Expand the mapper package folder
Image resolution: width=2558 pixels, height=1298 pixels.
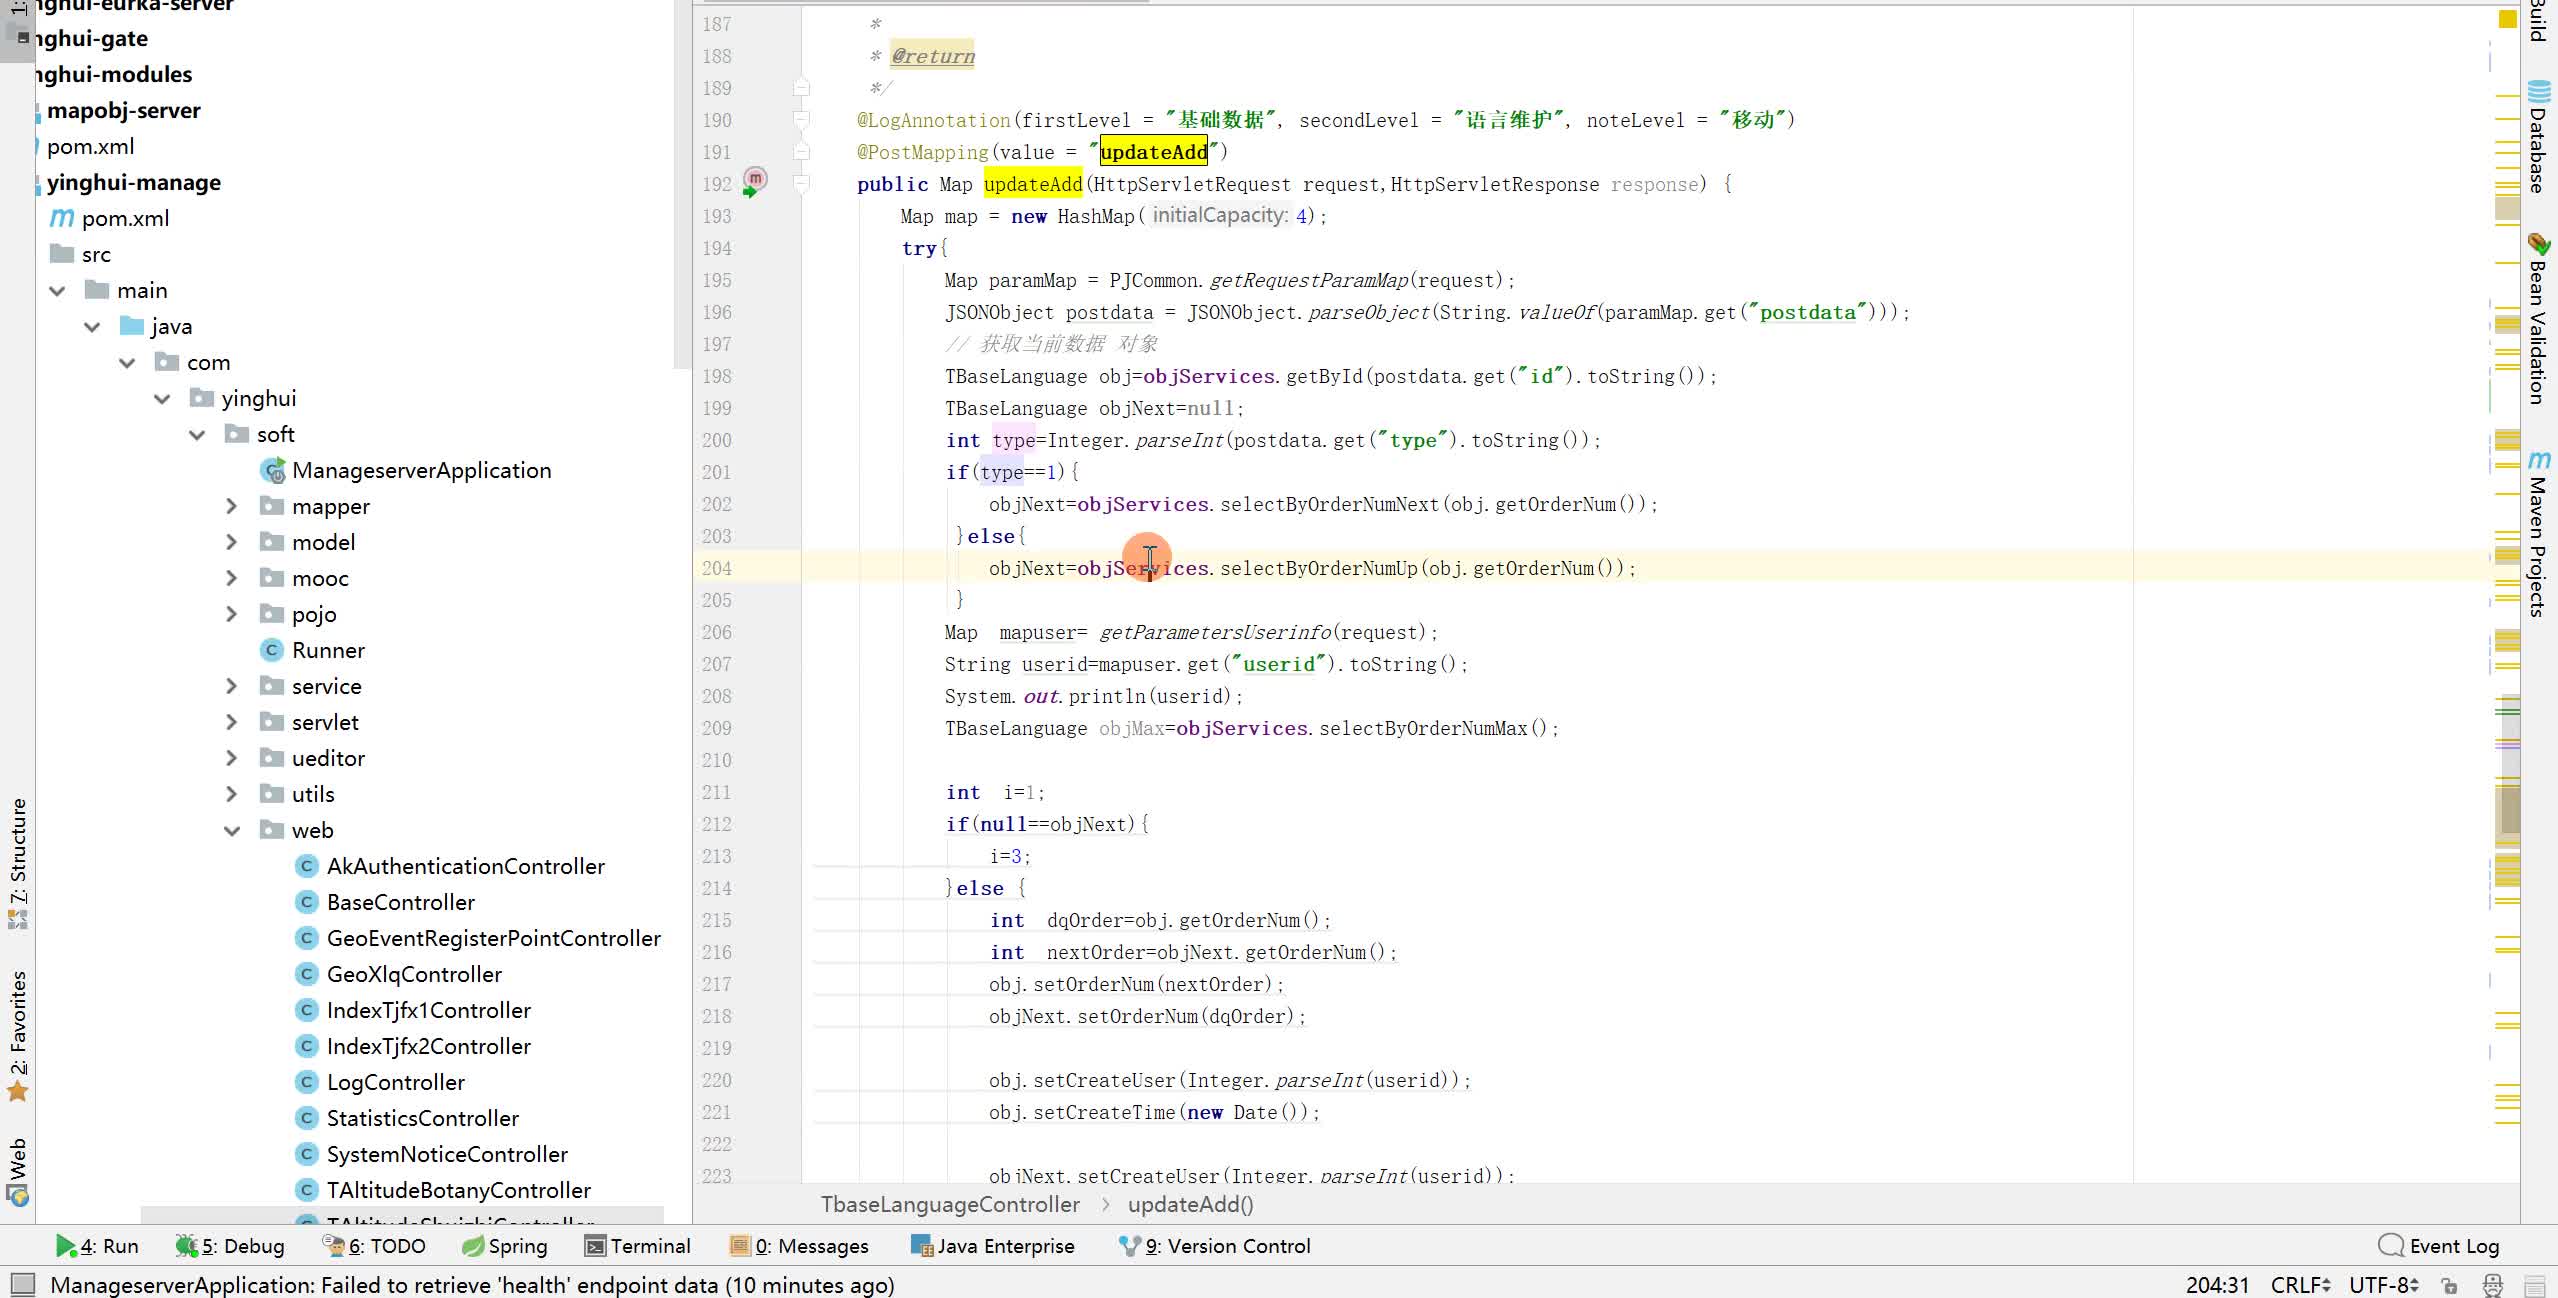click(231, 506)
